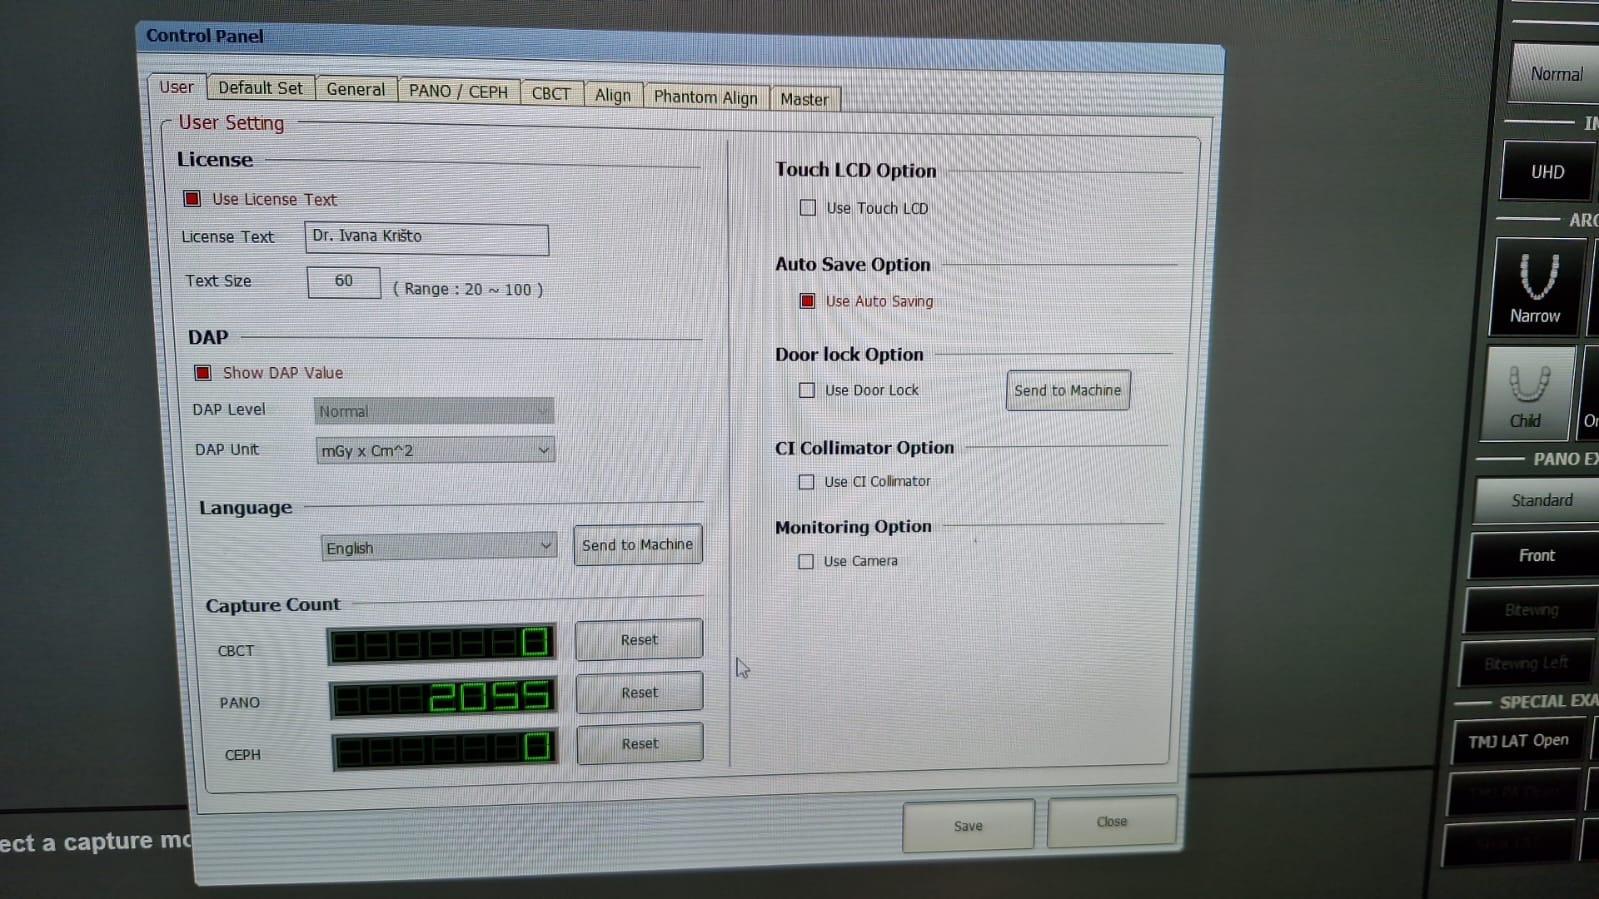This screenshot has height=899, width=1599.
Task: Select TMJ LAT Open exam
Action: pyautogui.click(x=1517, y=741)
